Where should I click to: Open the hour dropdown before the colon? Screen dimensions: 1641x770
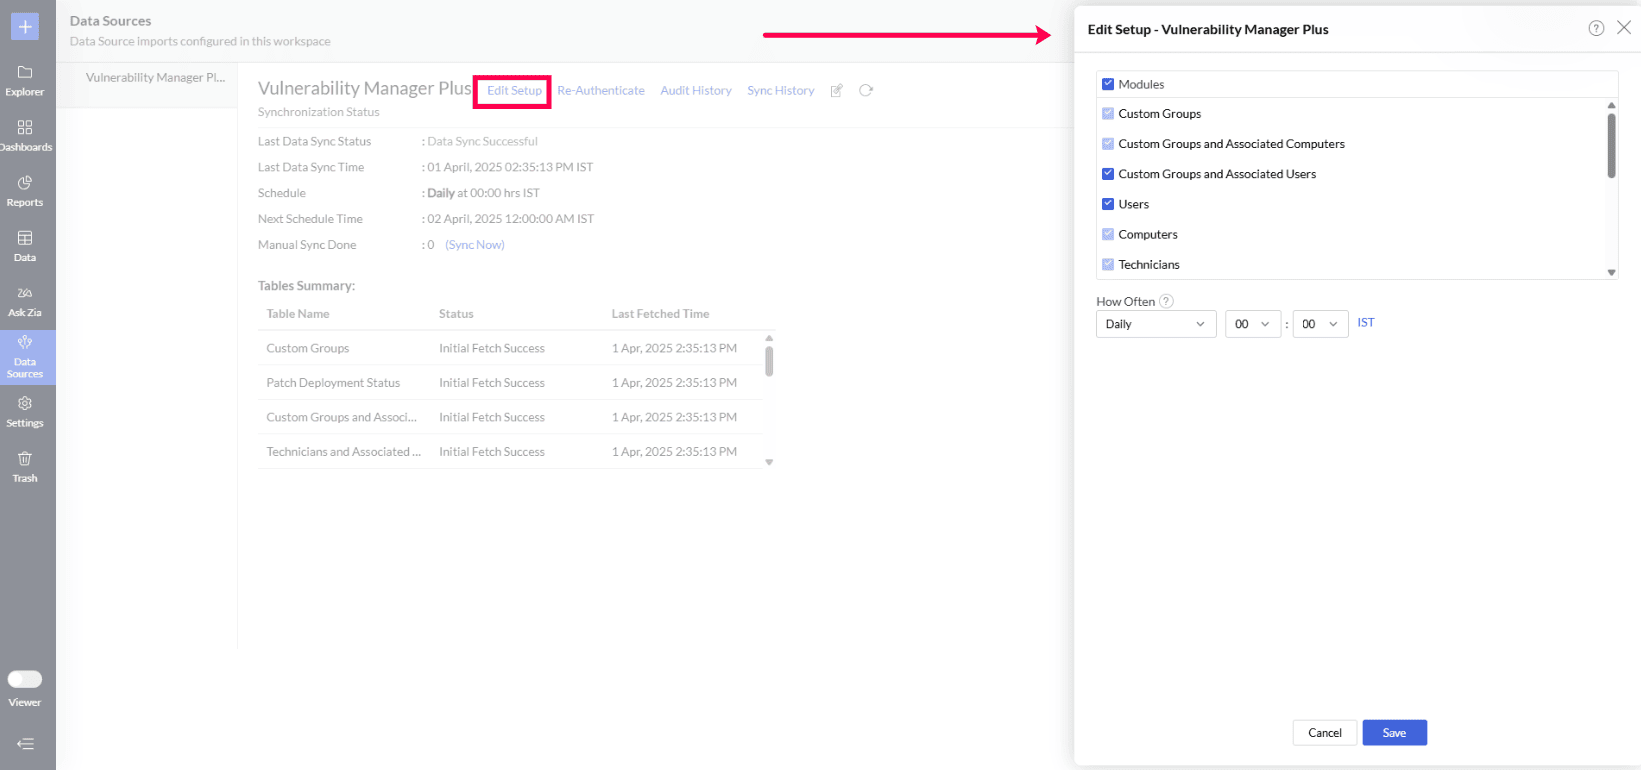pyautogui.click(x=1253, y=324)
